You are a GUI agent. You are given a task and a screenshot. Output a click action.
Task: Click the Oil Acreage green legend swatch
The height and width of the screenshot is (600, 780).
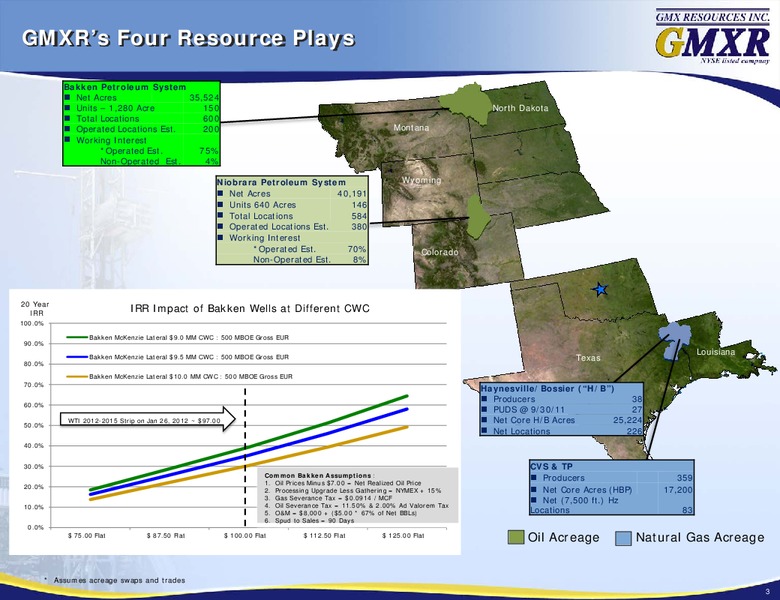click(516, 537)
